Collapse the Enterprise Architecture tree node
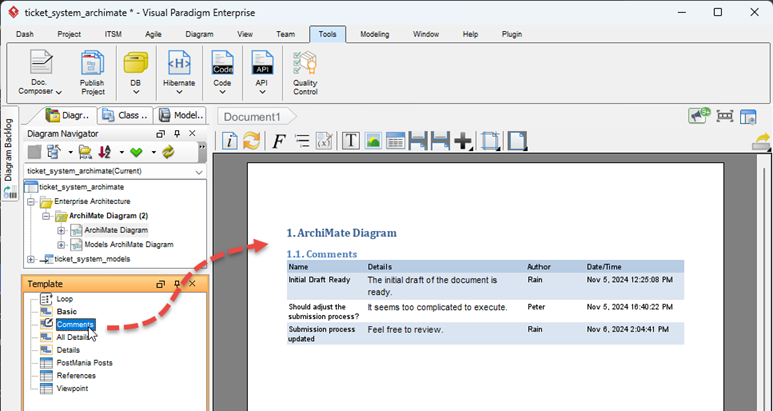This screenshot has width=773, height=411. click(31, 202)
